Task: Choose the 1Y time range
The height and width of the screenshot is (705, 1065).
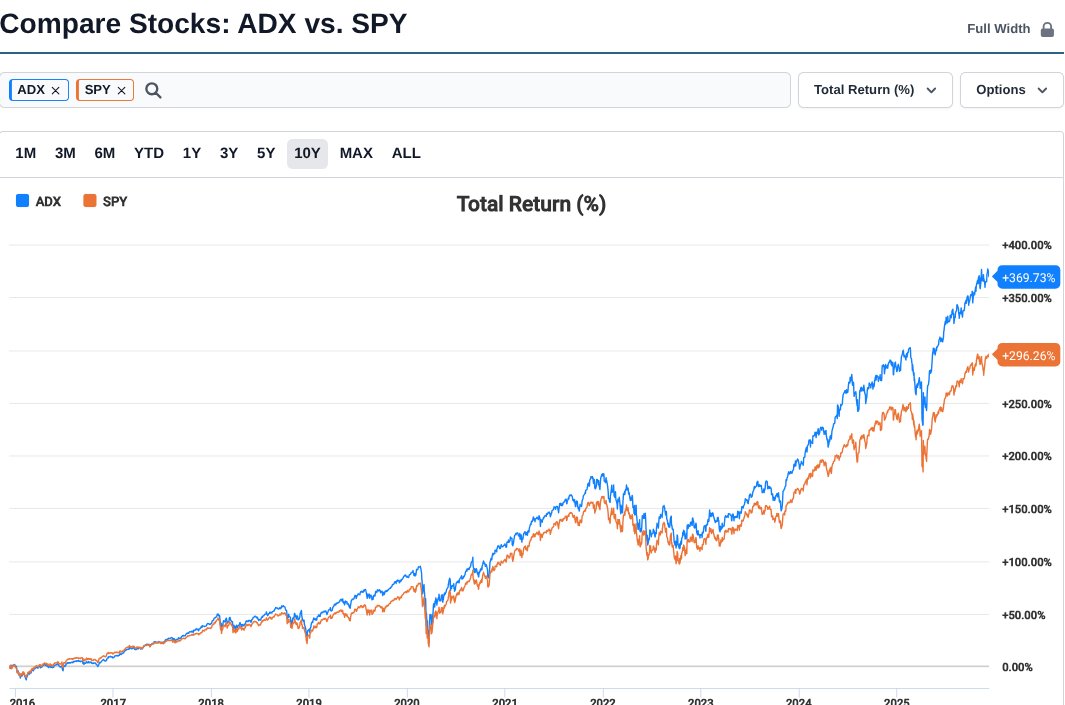Action: (x=192, y=153)
